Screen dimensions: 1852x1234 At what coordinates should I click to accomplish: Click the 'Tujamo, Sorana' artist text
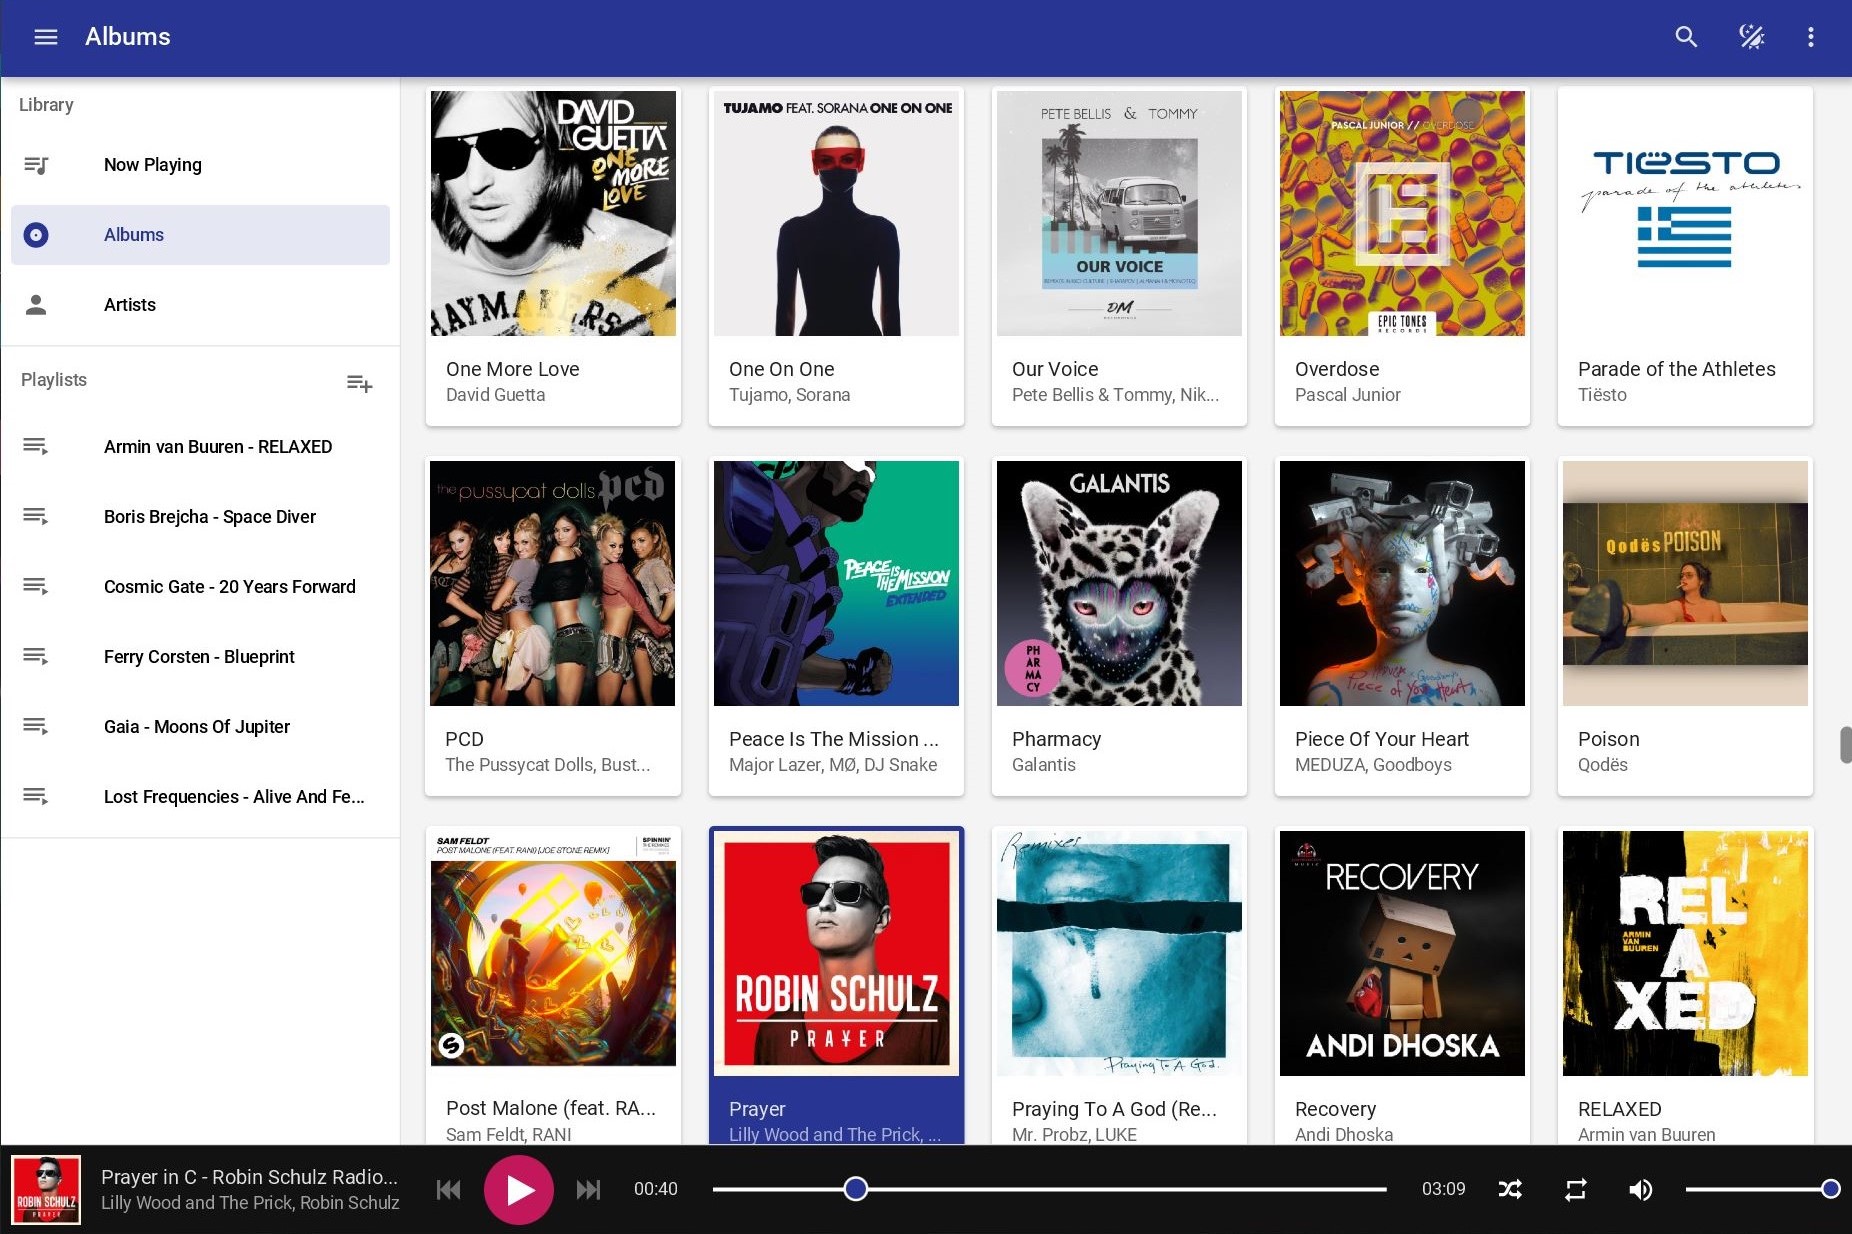click(789, 395)
